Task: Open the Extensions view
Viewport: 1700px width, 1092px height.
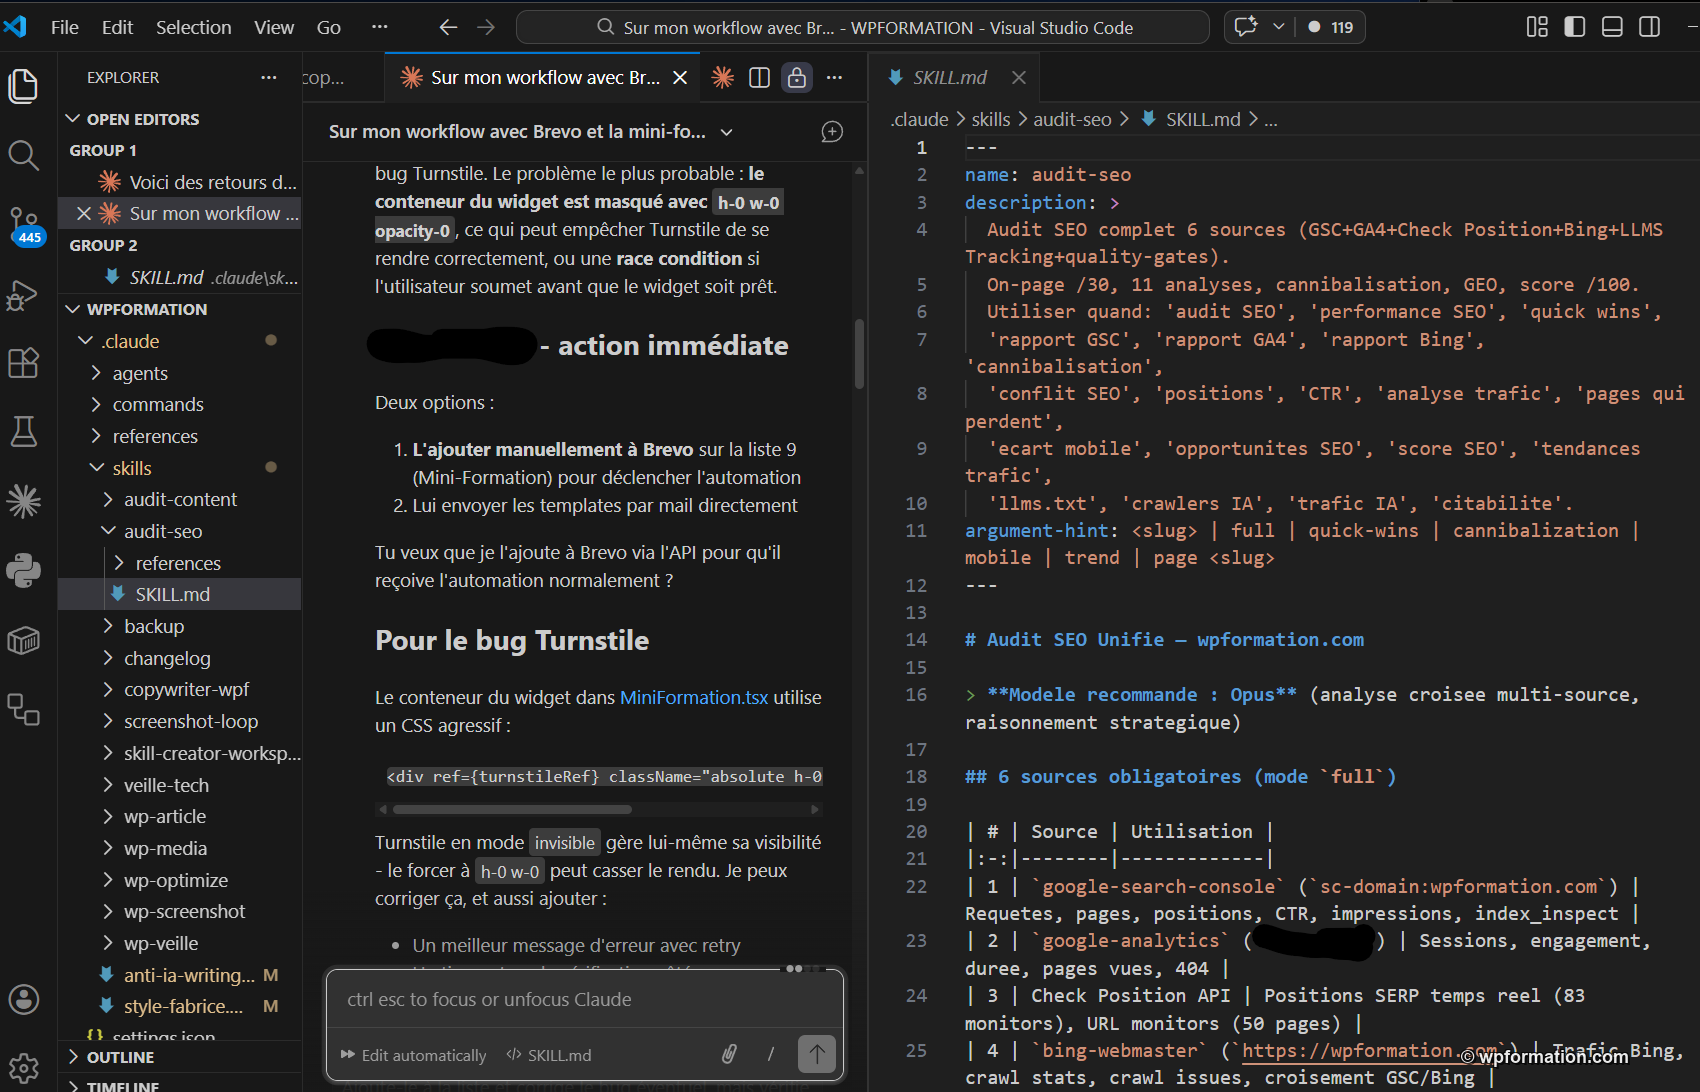Action: pyautogui.click(x=24, y=362)
